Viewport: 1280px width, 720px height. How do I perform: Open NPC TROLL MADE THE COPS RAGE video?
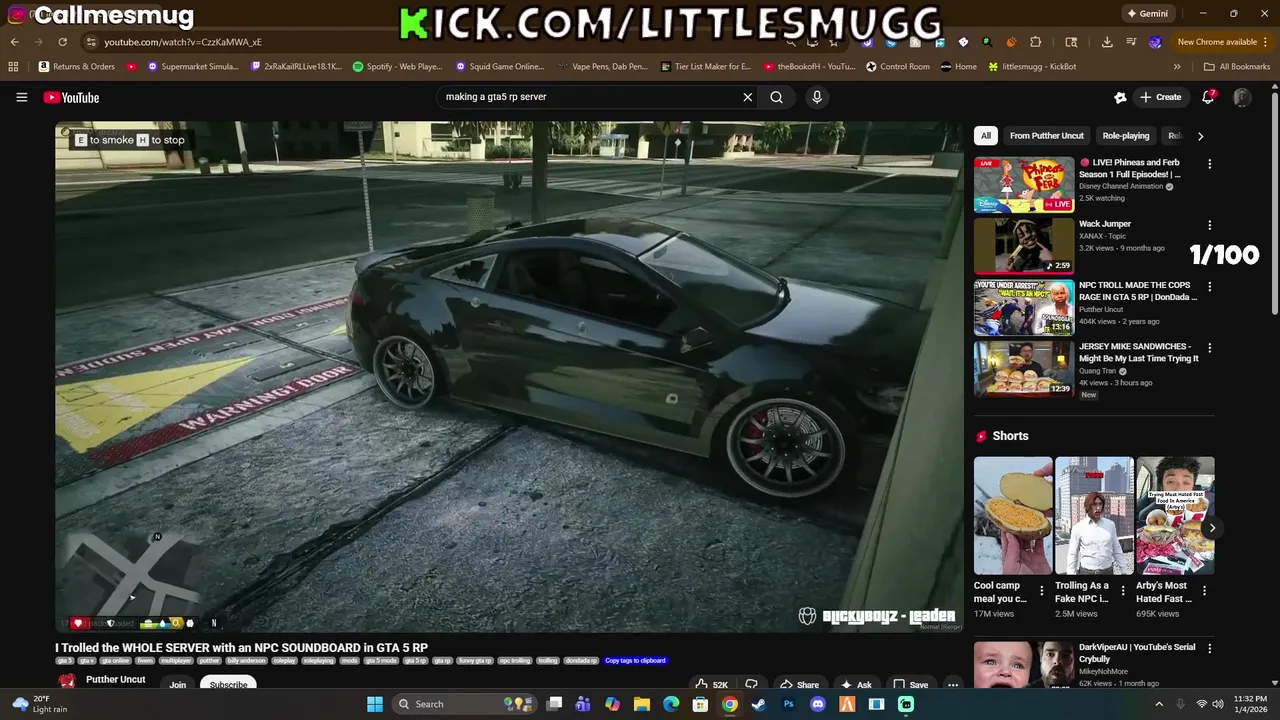tap(1024, 308)
